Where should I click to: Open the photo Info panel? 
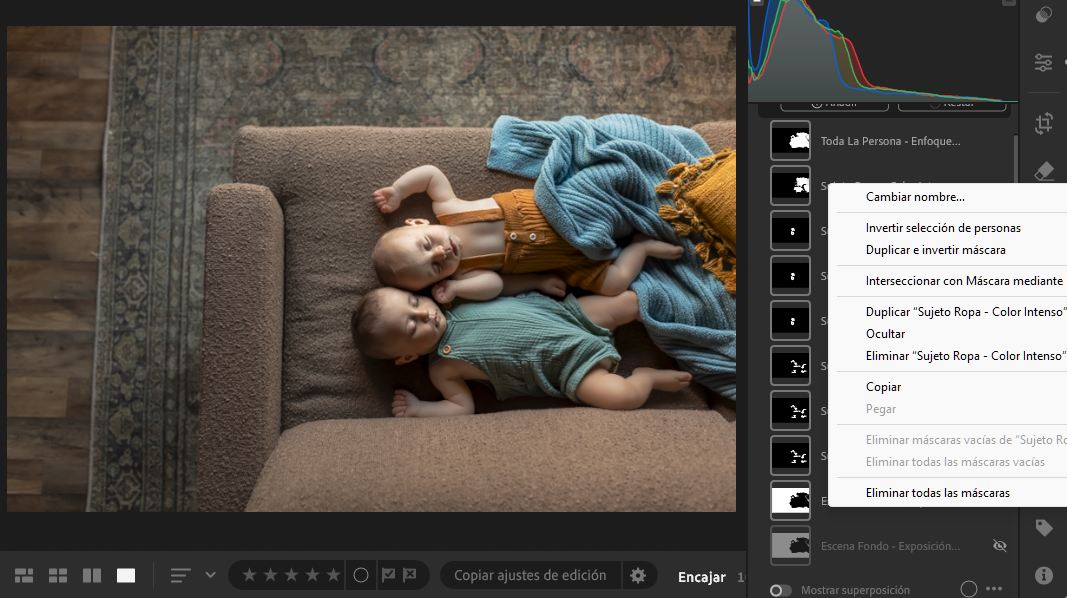click(x=1044, y=575)
